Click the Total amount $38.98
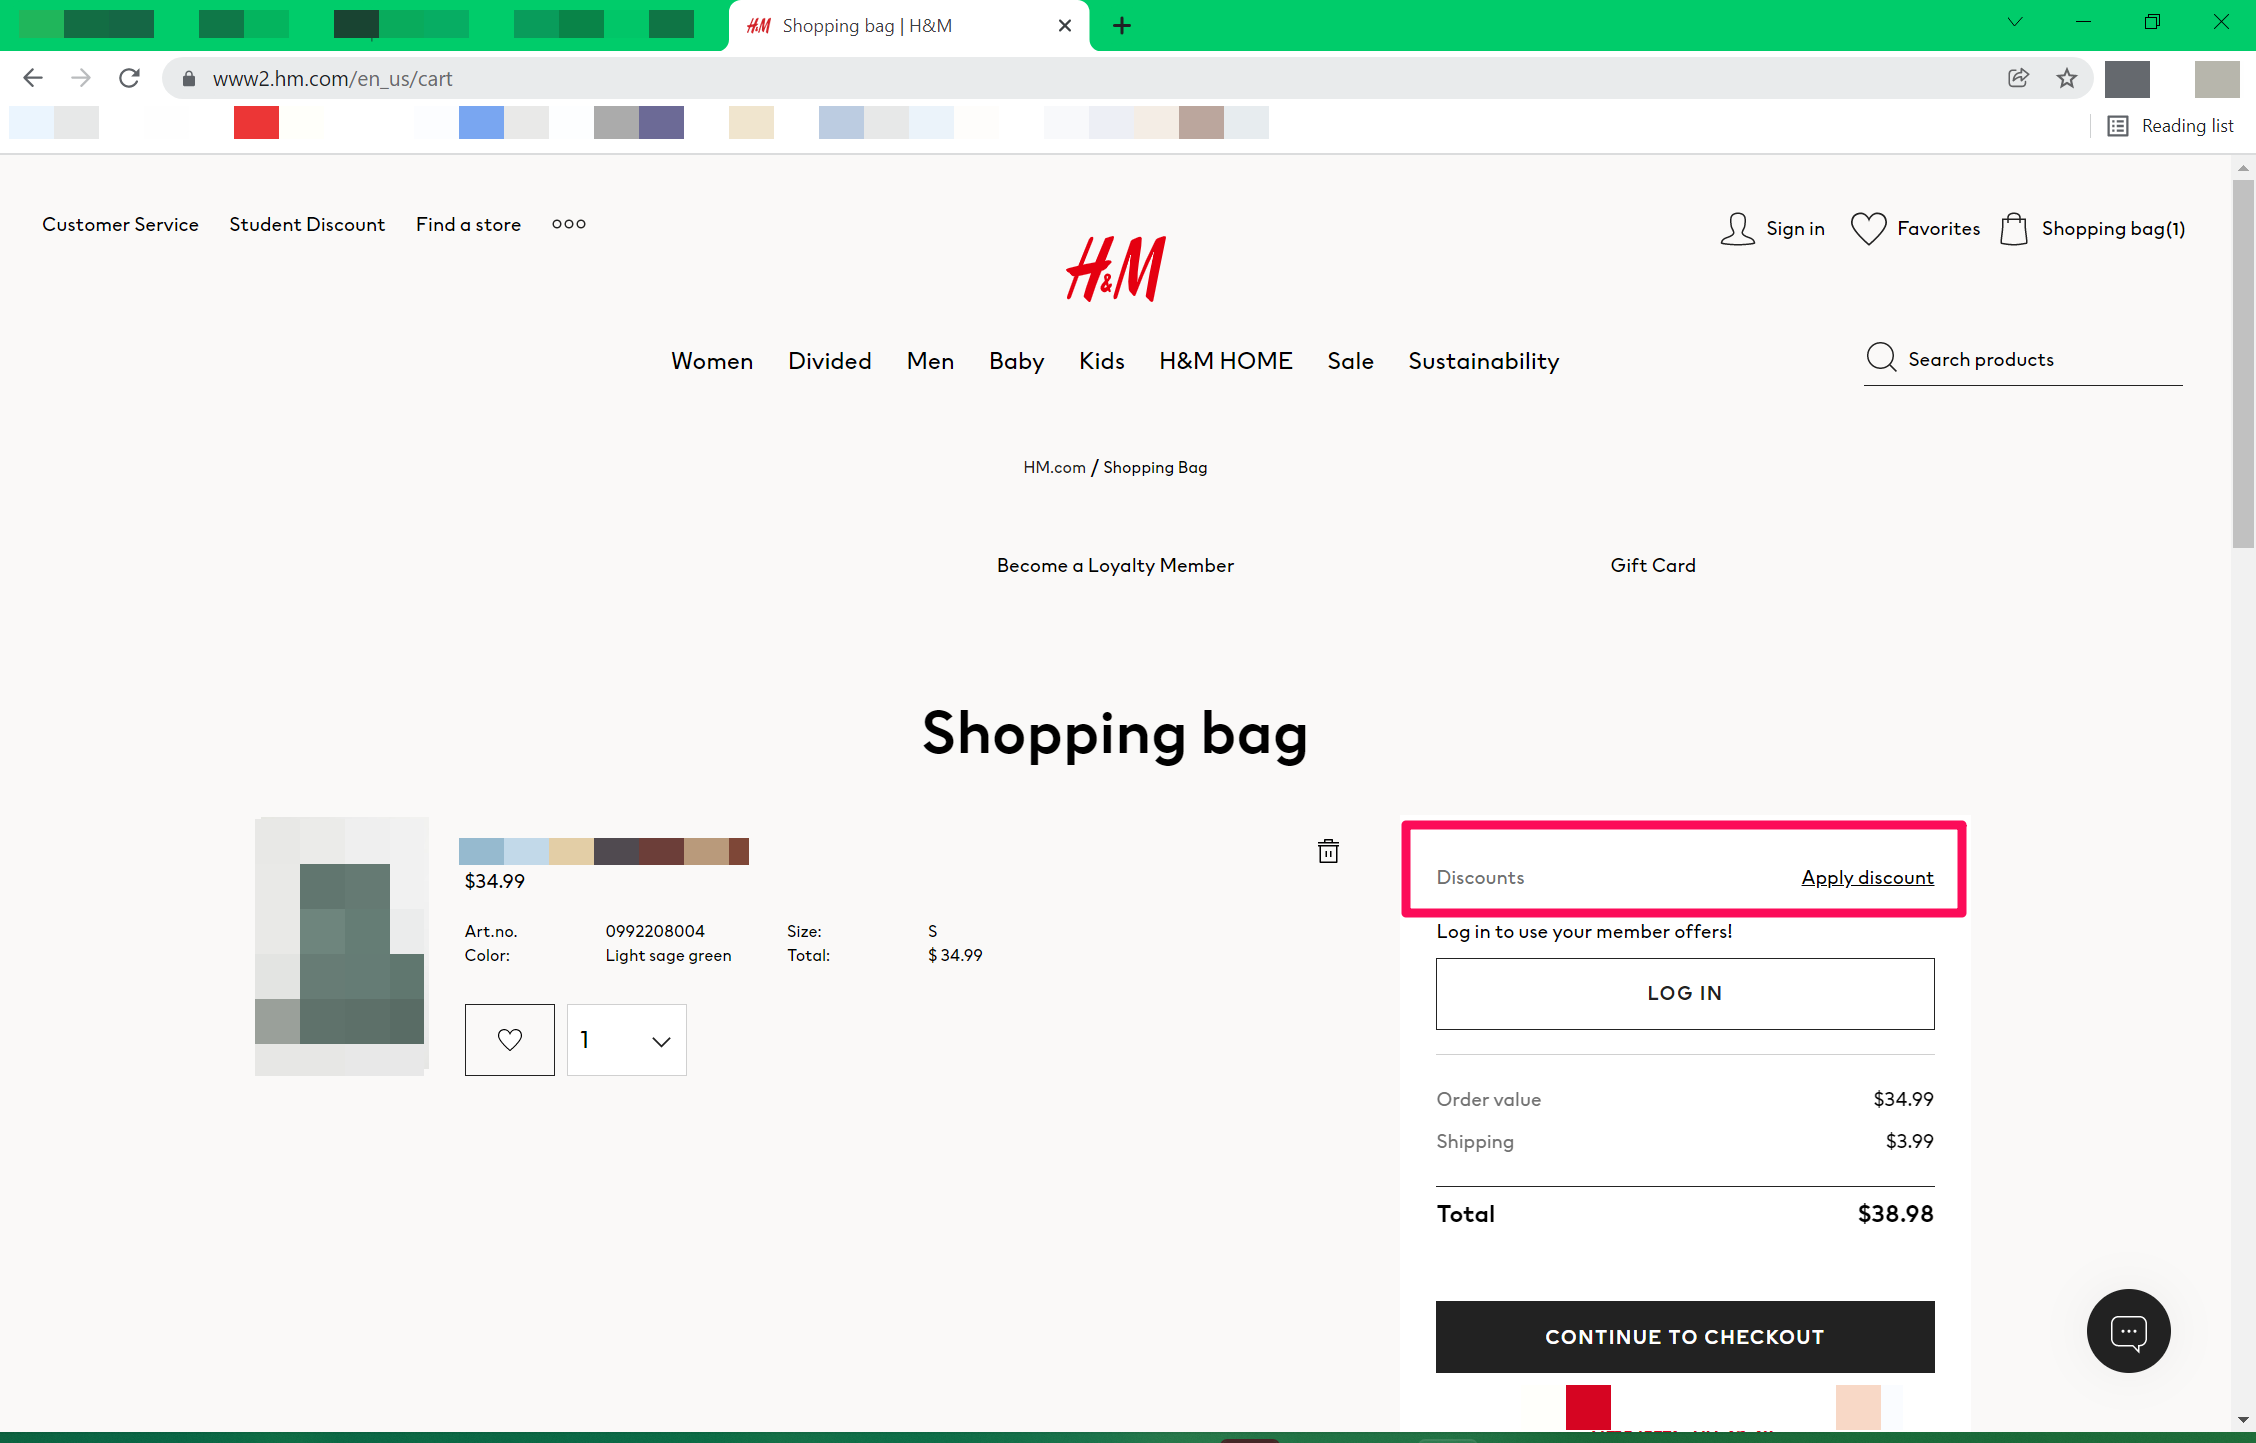 click(x=1895, y=1214)
